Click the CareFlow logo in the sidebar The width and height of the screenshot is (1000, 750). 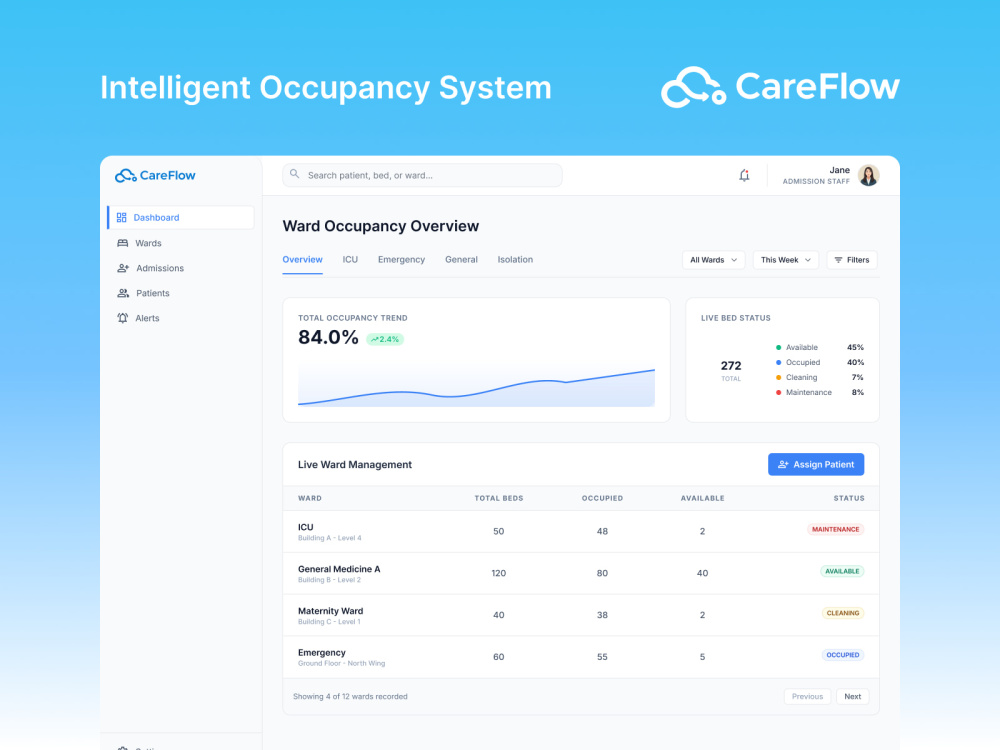(155, 175)
